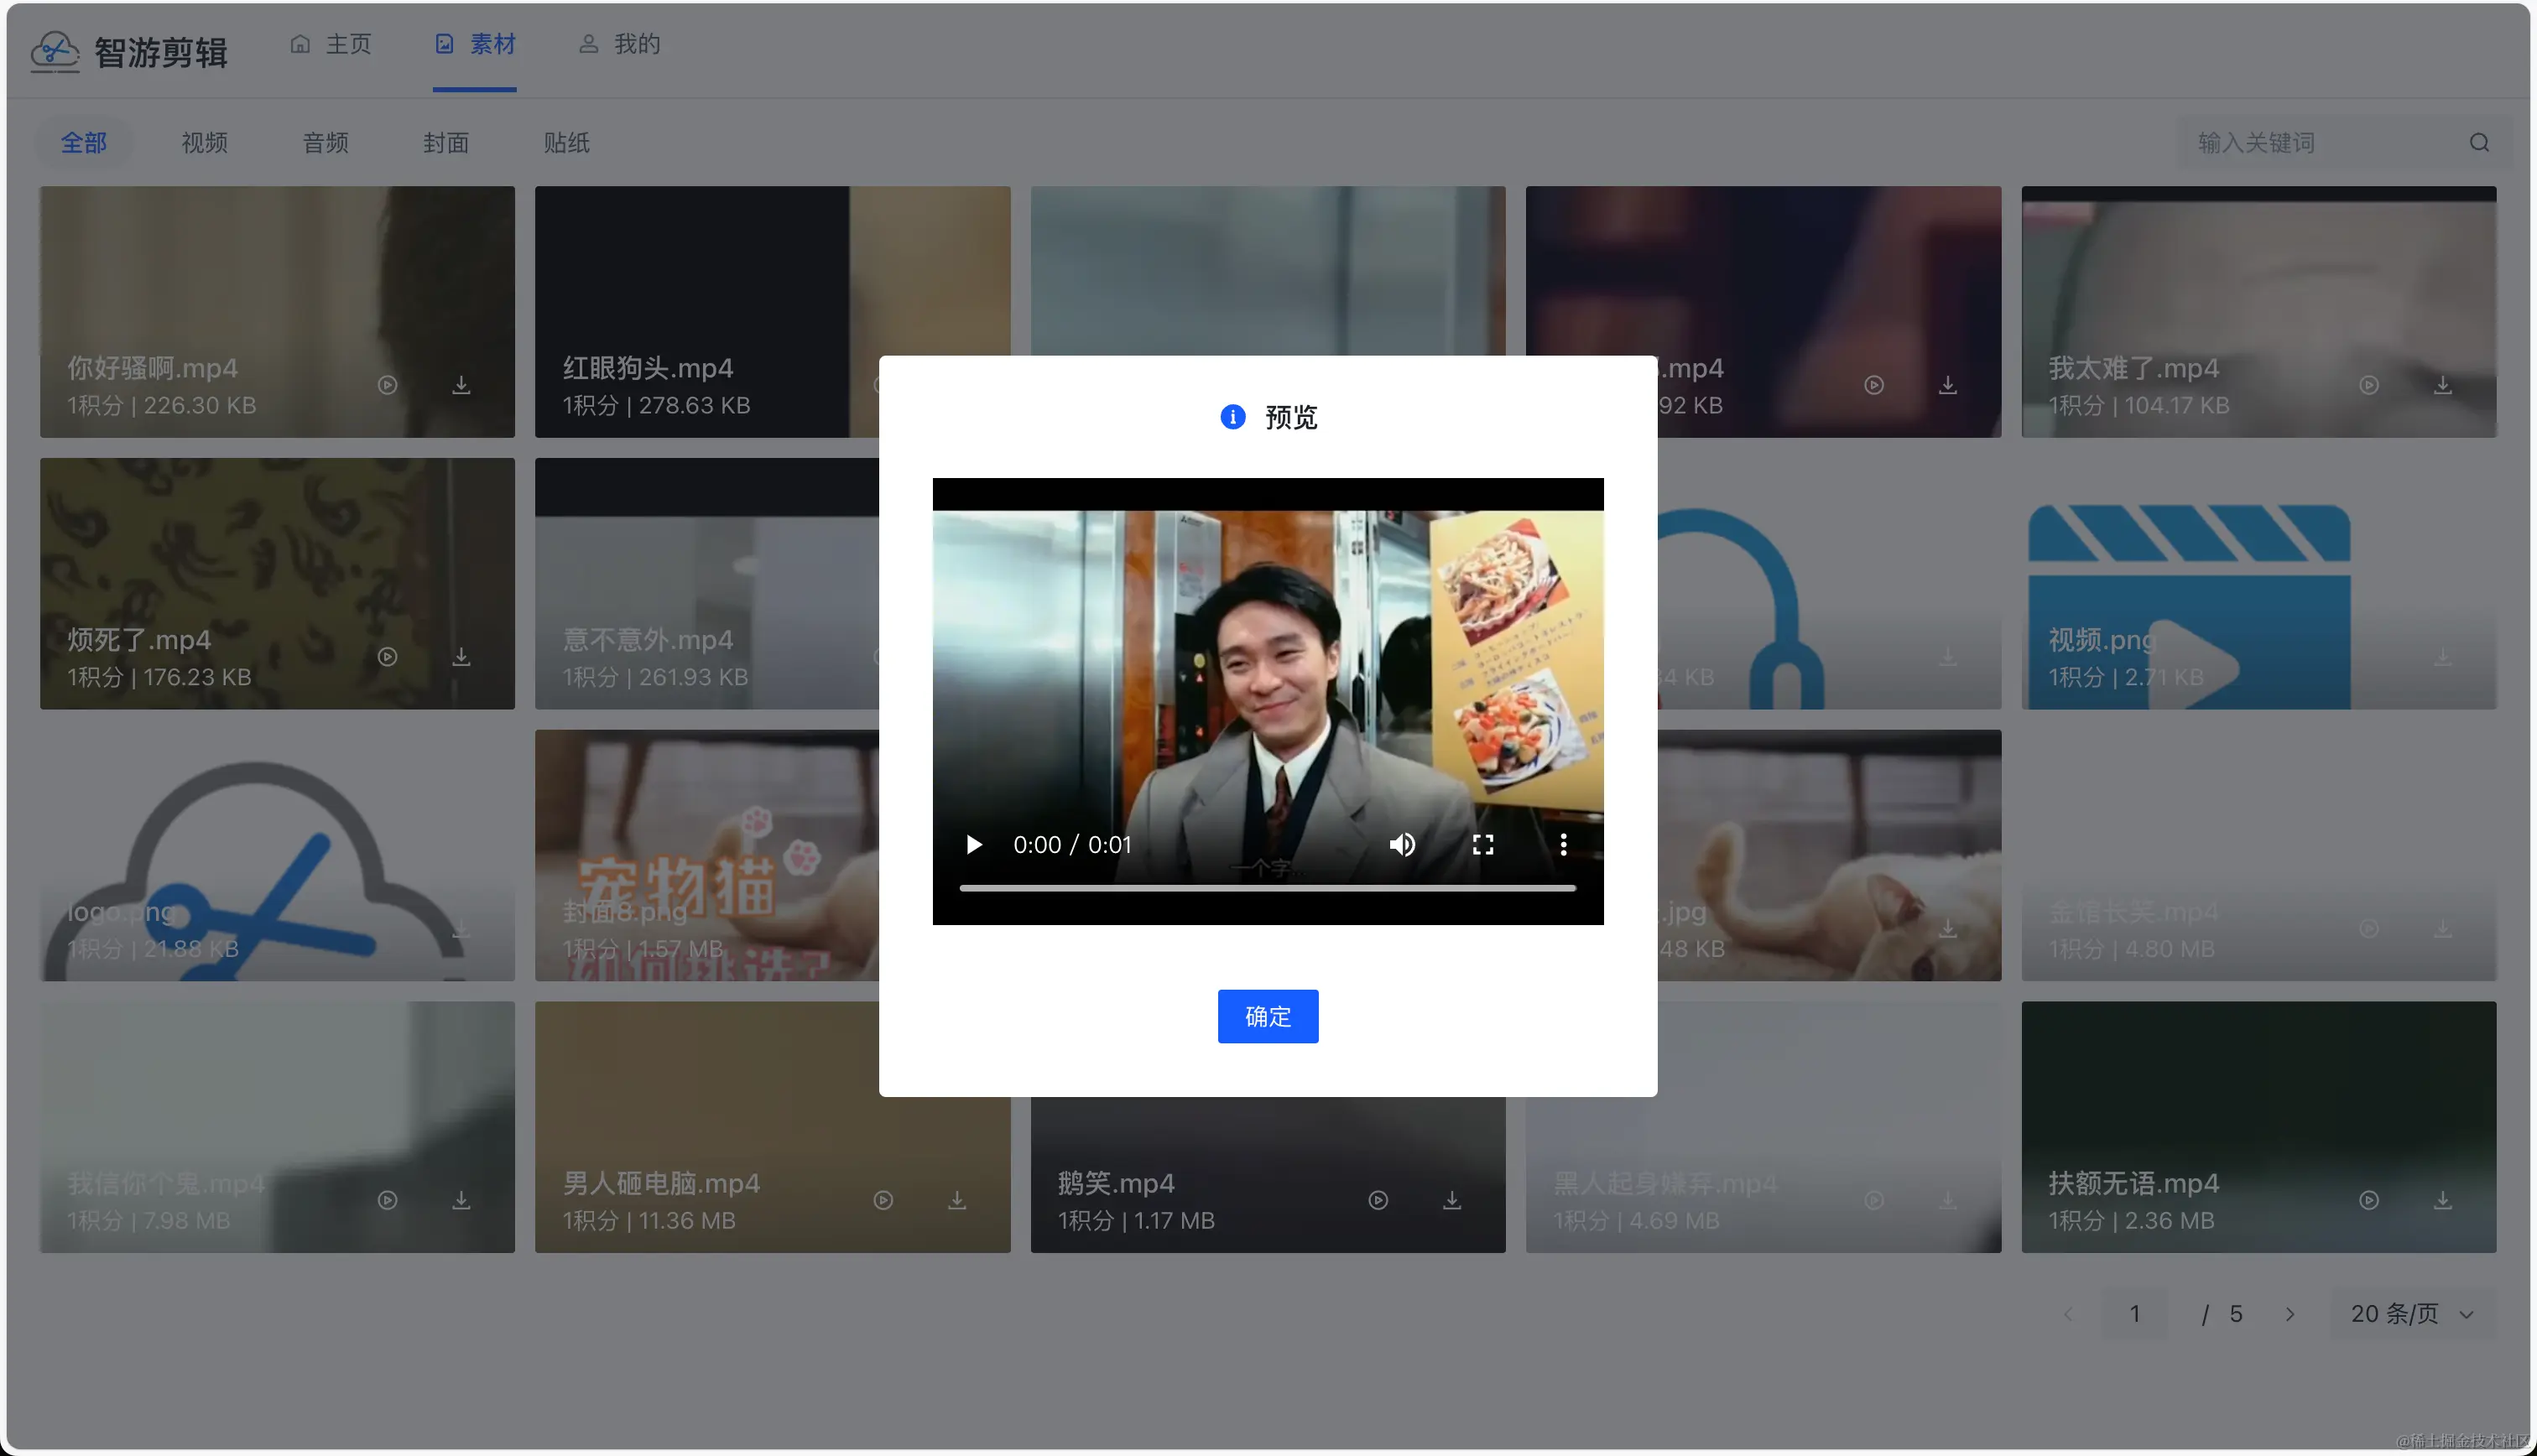Download 你好骚啊.mp4 file
The image size is (2537, 1456).
click(x=461, y=385)
